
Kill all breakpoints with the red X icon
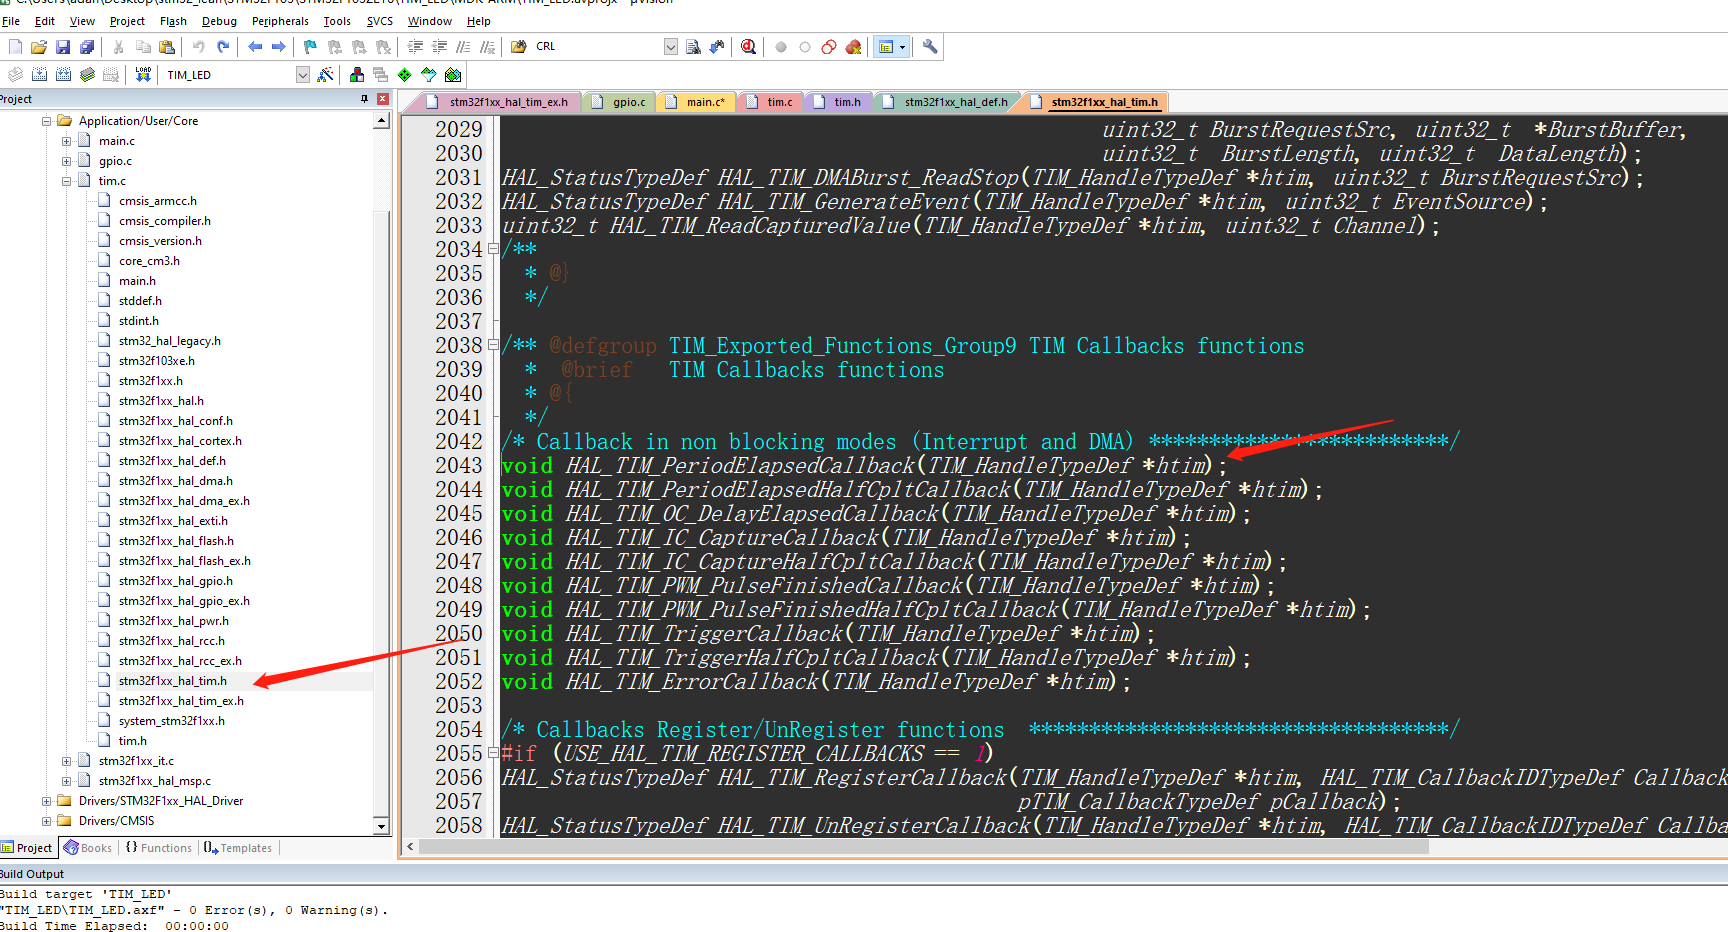(853, 47)
